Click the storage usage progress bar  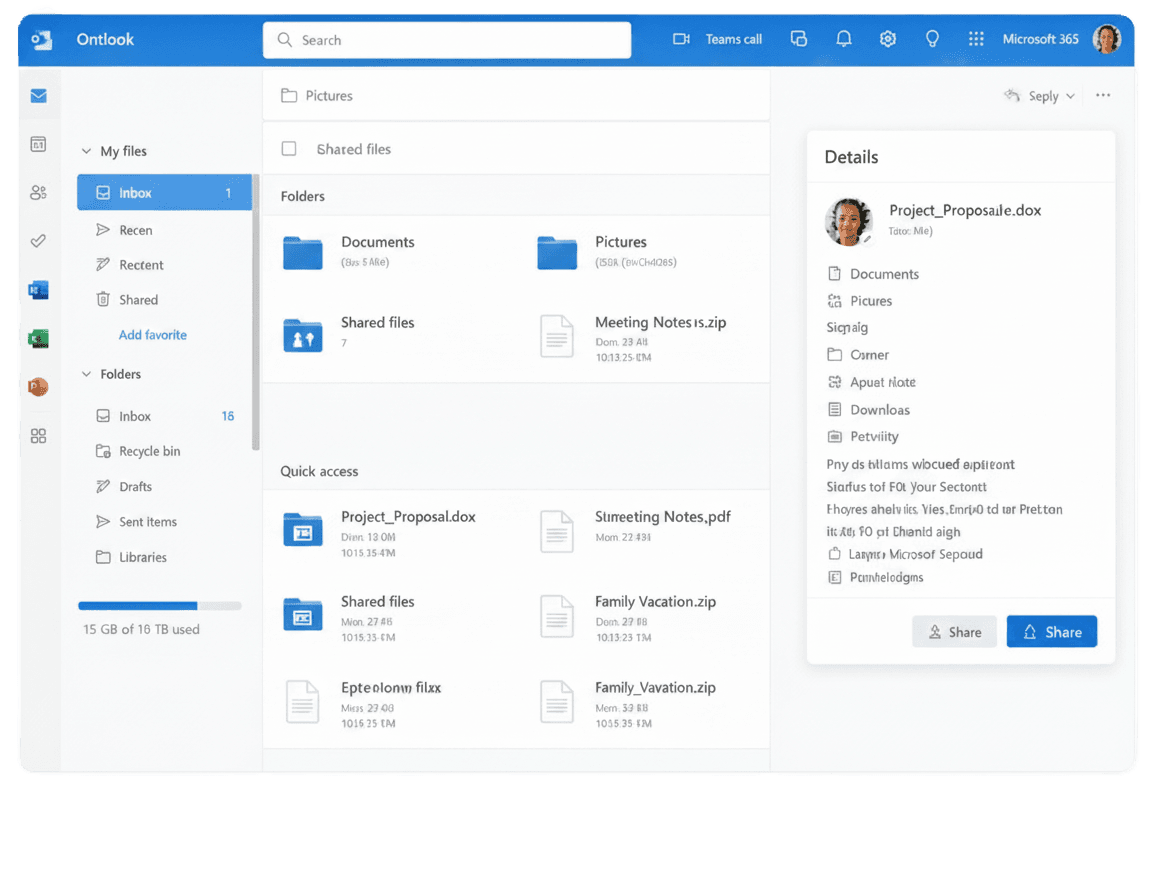pyautogui.click(x=159, y=606)
